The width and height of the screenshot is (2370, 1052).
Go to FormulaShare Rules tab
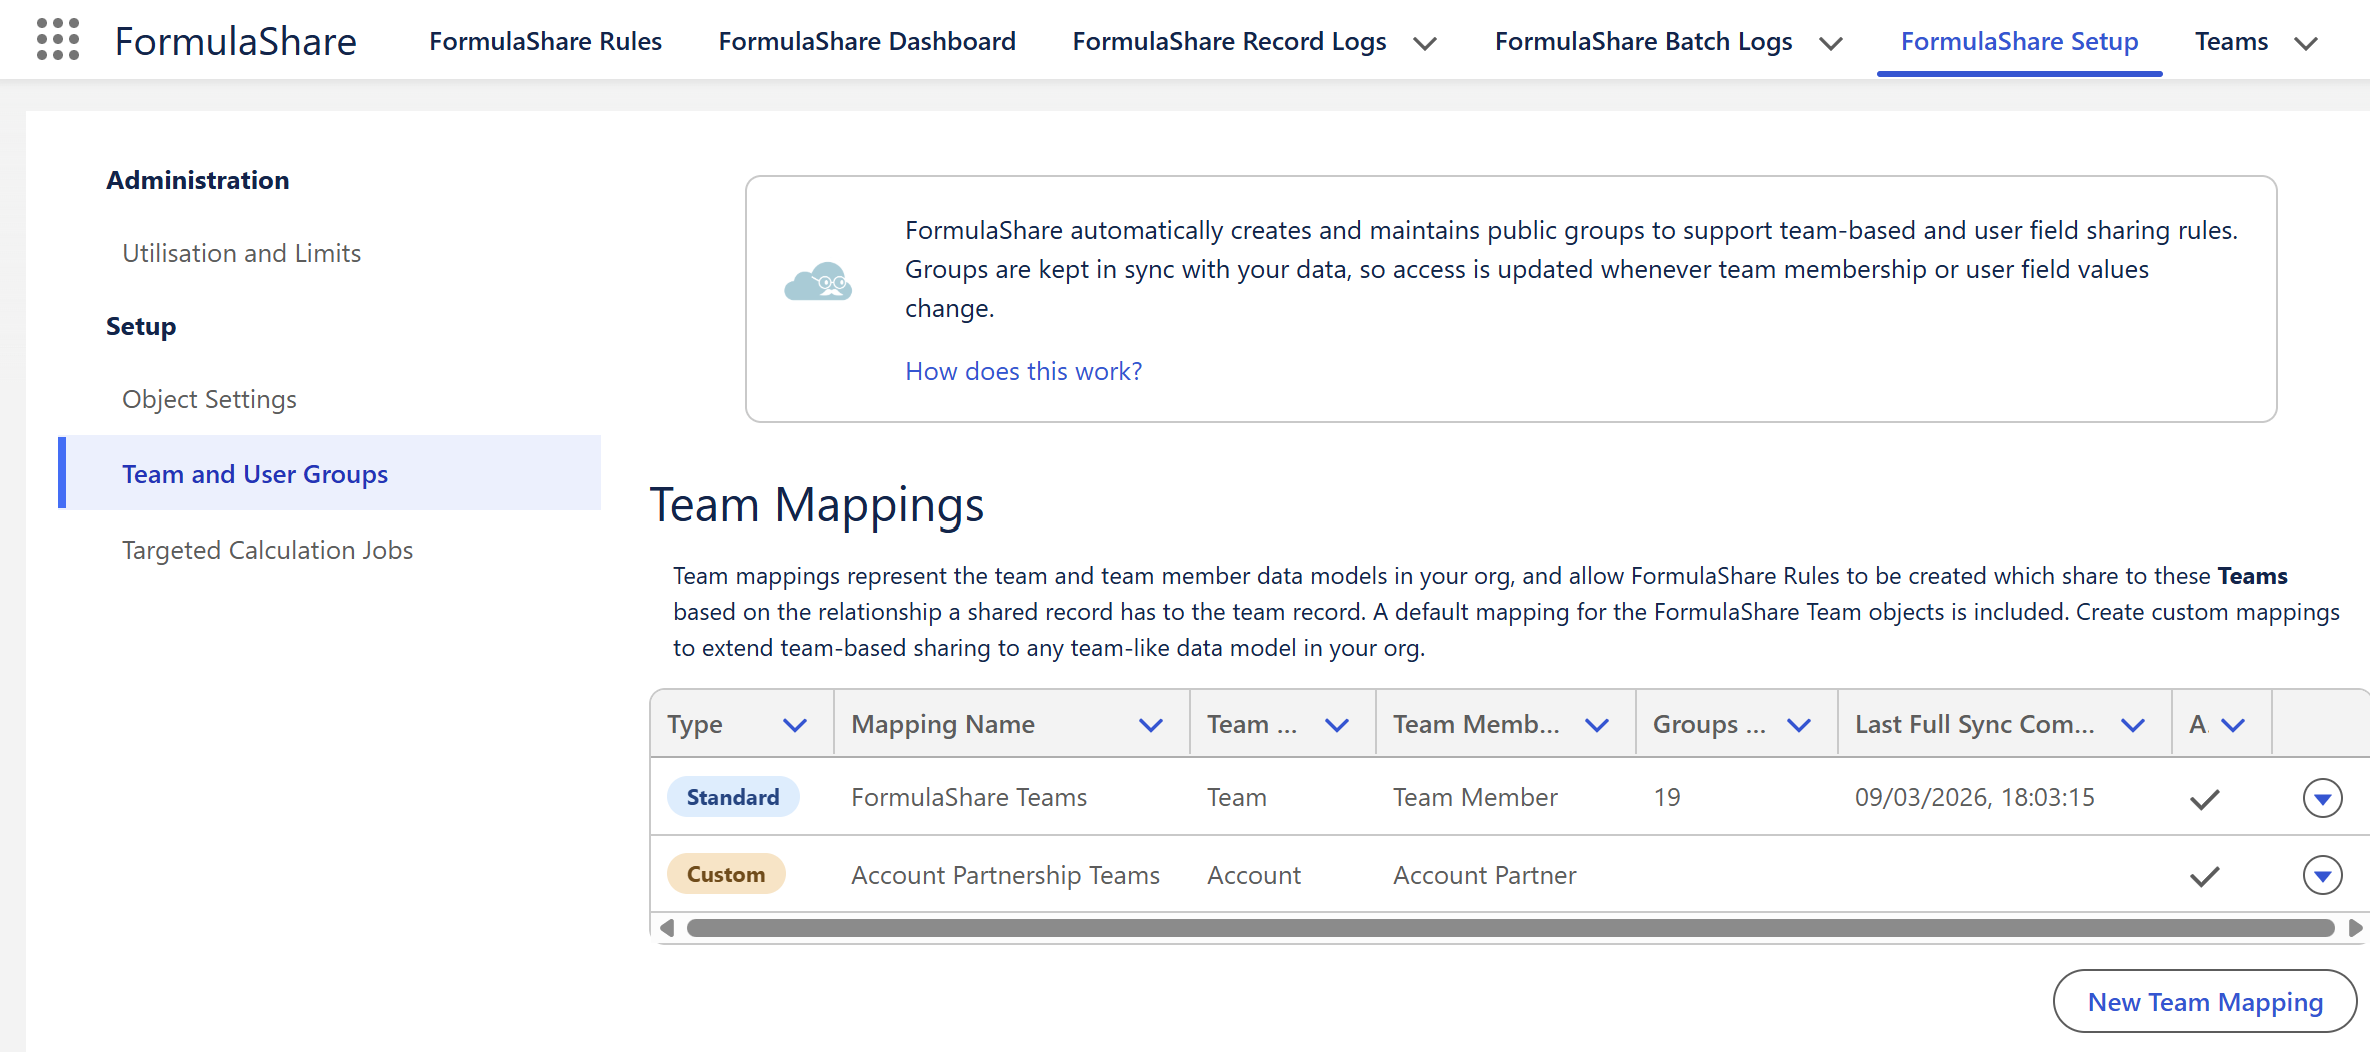(545, 41)
